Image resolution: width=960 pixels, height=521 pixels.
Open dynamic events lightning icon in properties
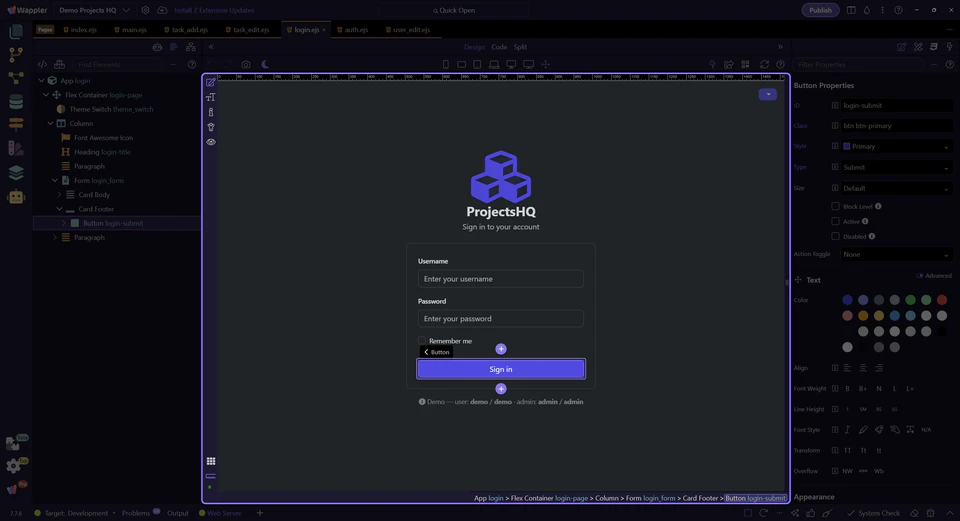[x=950, y=47]
